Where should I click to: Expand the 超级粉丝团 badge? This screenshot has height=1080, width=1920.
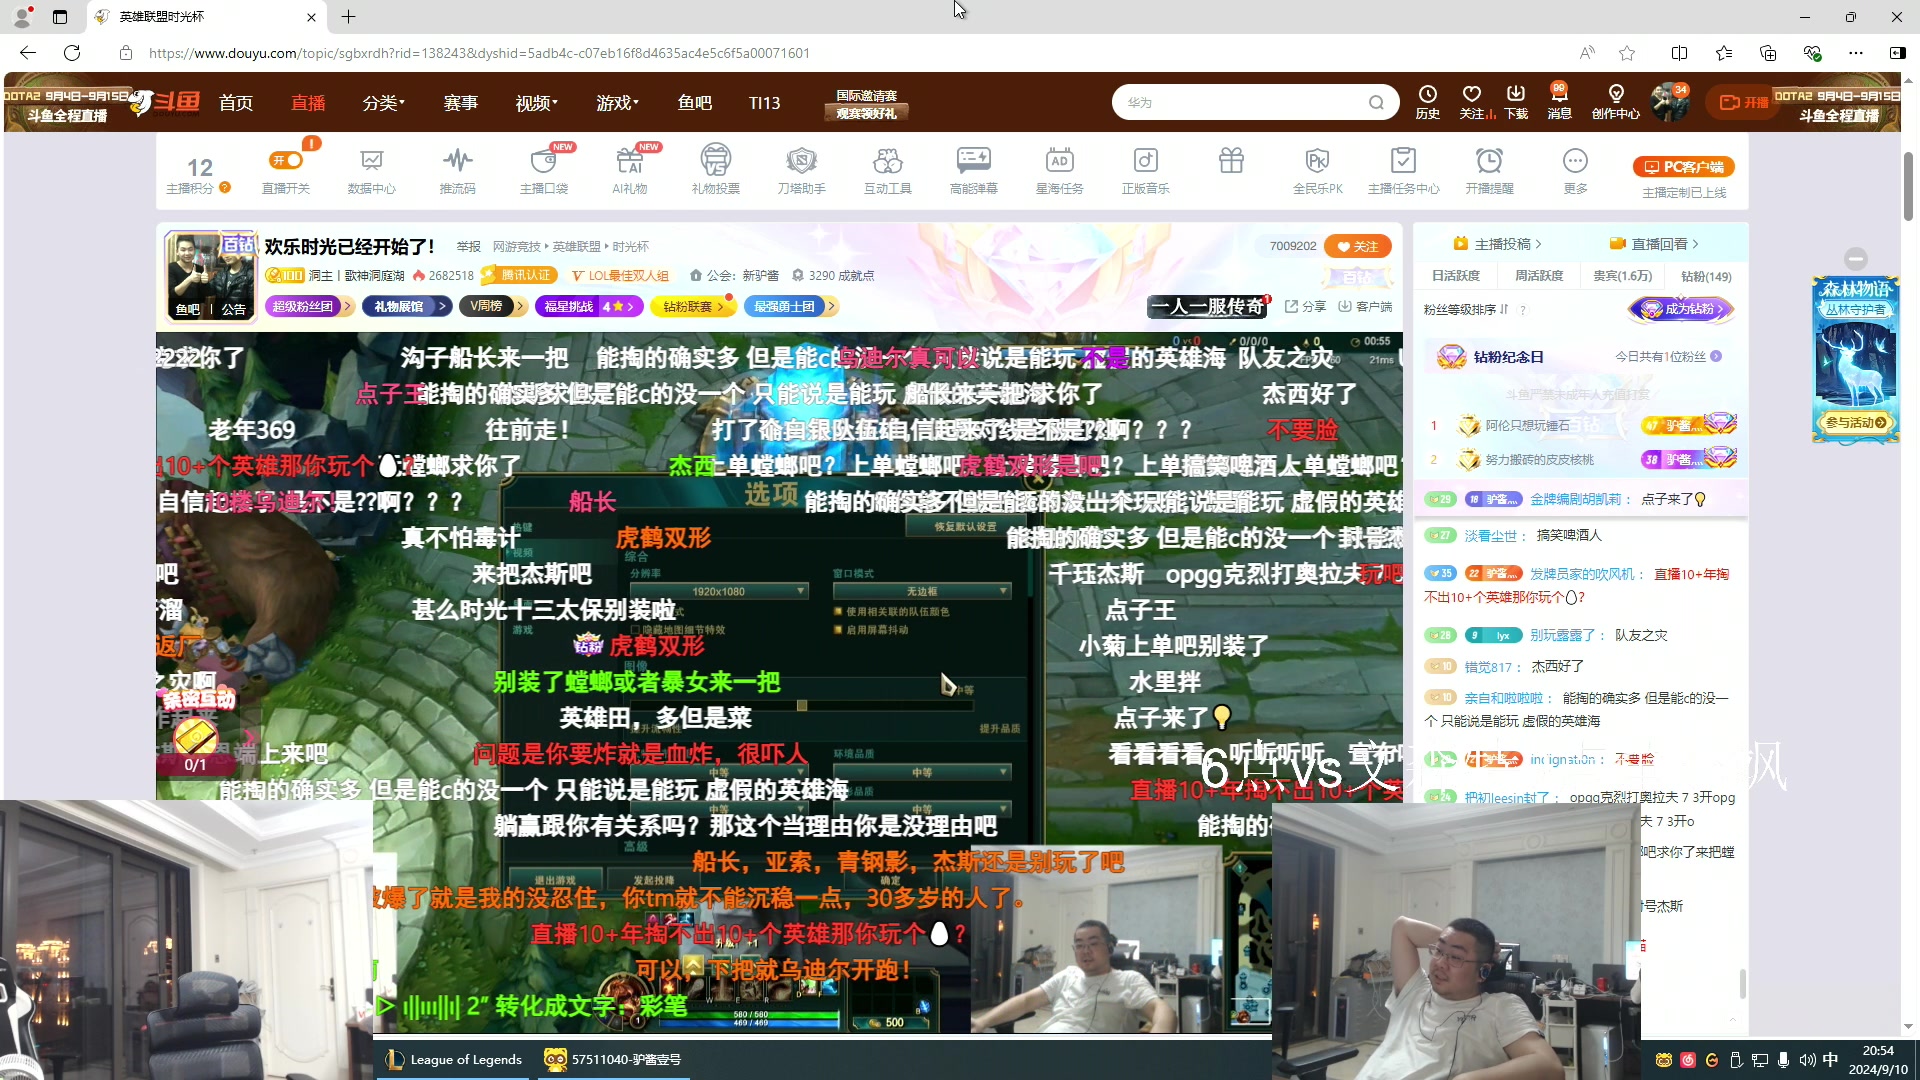[309, 306]
